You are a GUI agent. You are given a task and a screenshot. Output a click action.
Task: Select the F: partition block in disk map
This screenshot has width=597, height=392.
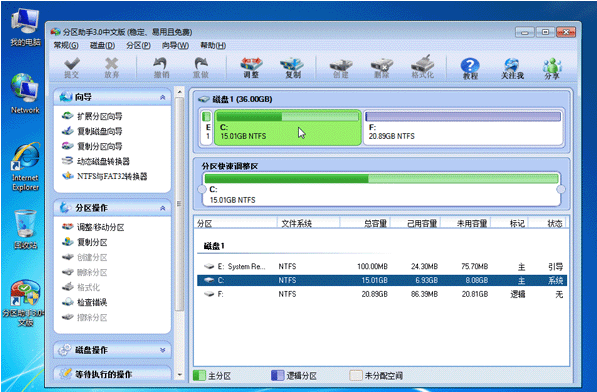(x=463, y=128)
